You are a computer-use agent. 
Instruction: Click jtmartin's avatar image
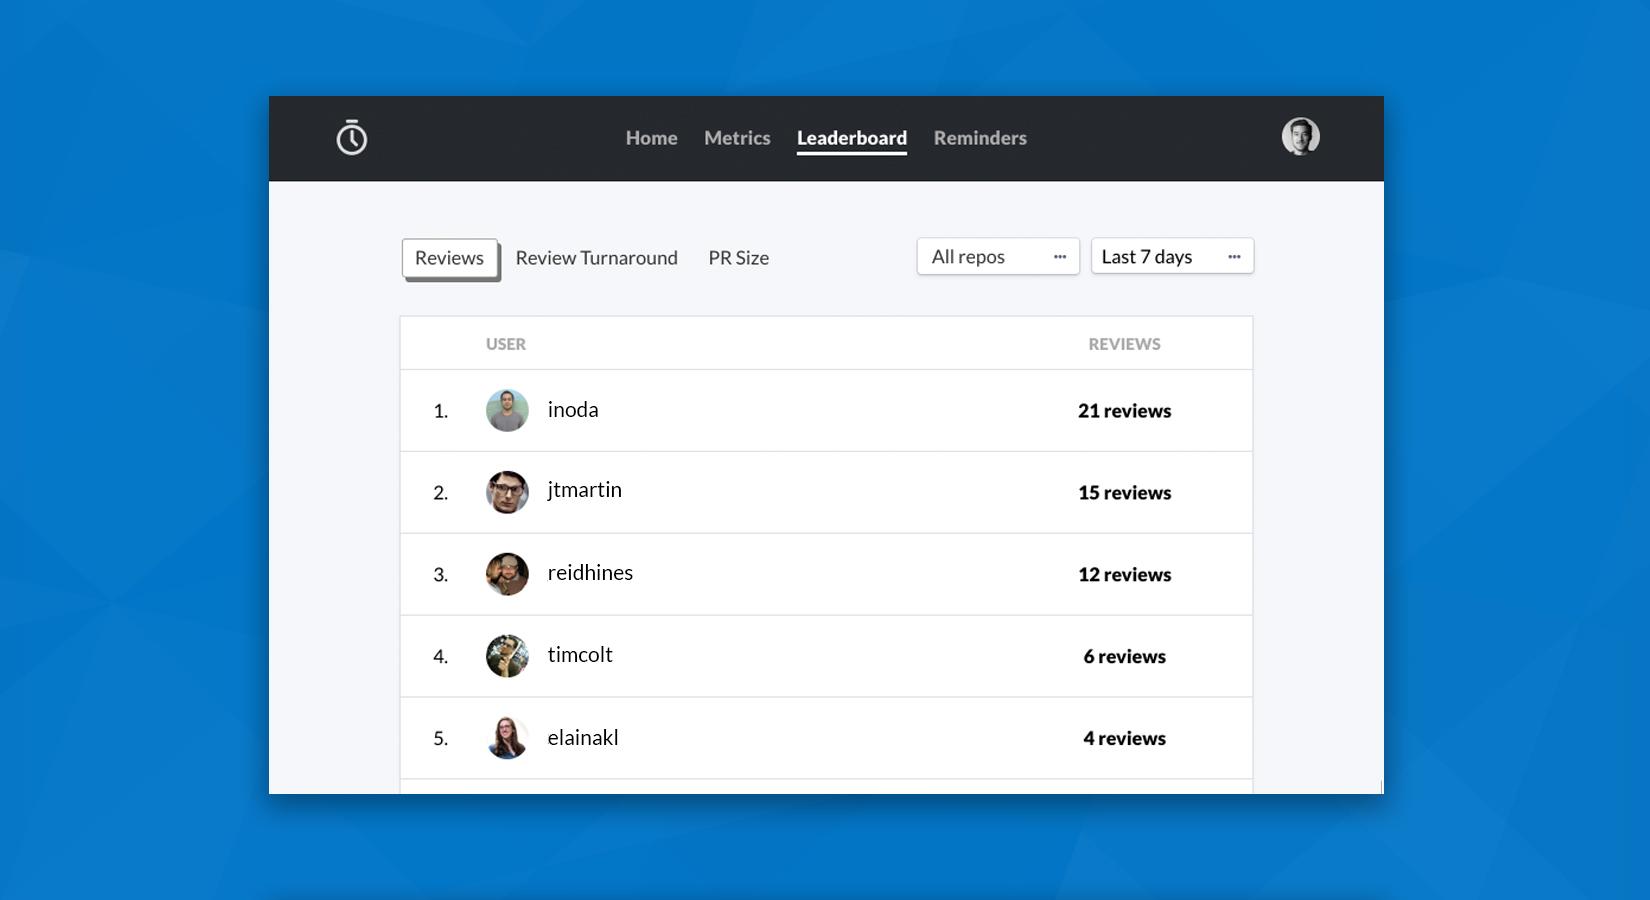[507, 492]
